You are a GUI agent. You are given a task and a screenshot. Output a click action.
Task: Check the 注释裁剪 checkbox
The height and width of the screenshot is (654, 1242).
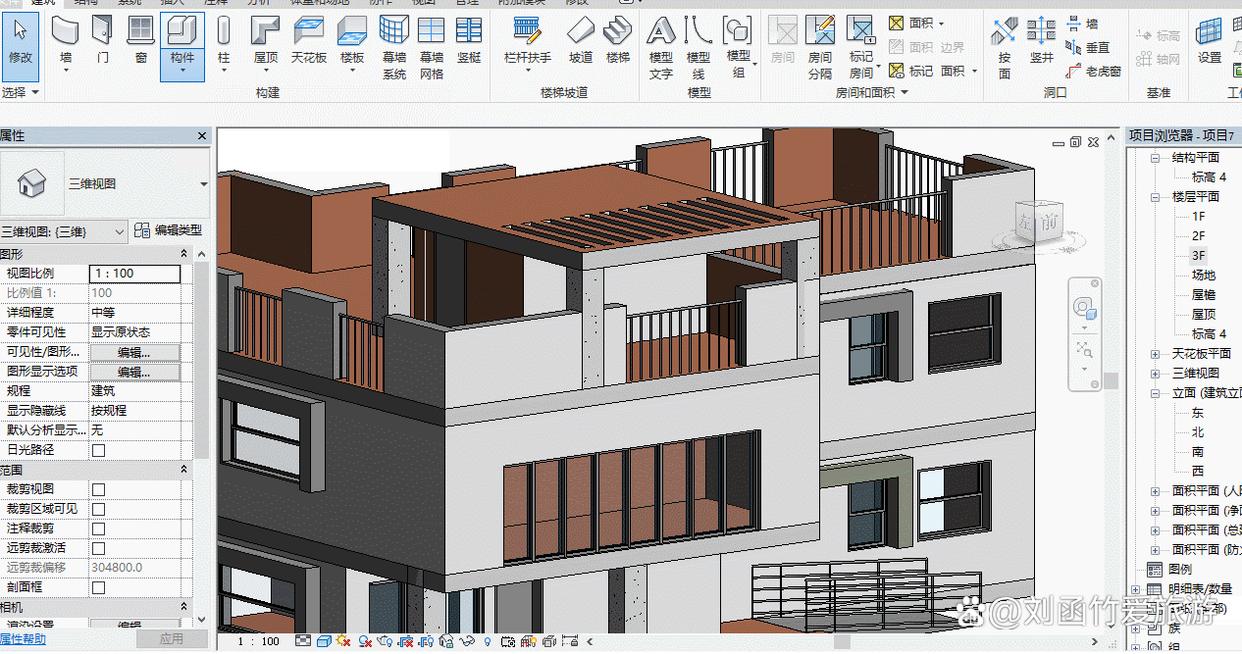click(x=98, y=528)
